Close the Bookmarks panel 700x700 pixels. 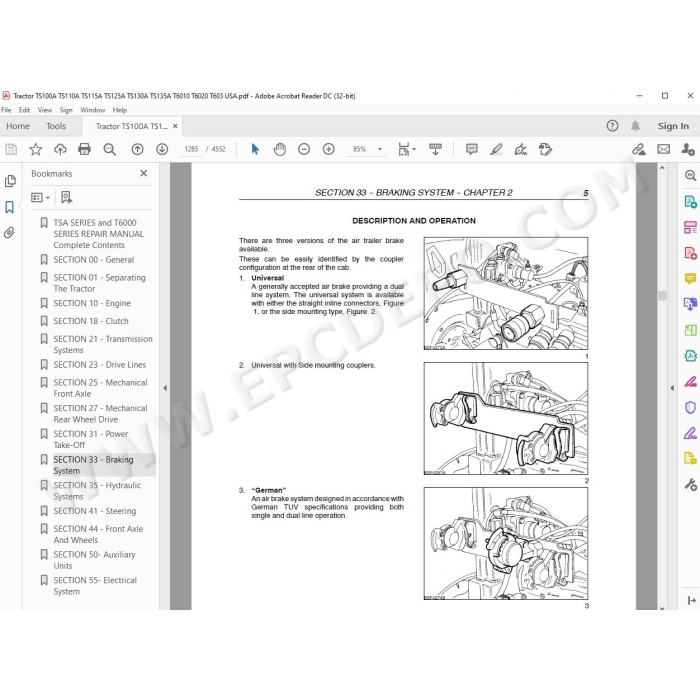(143, 173)
